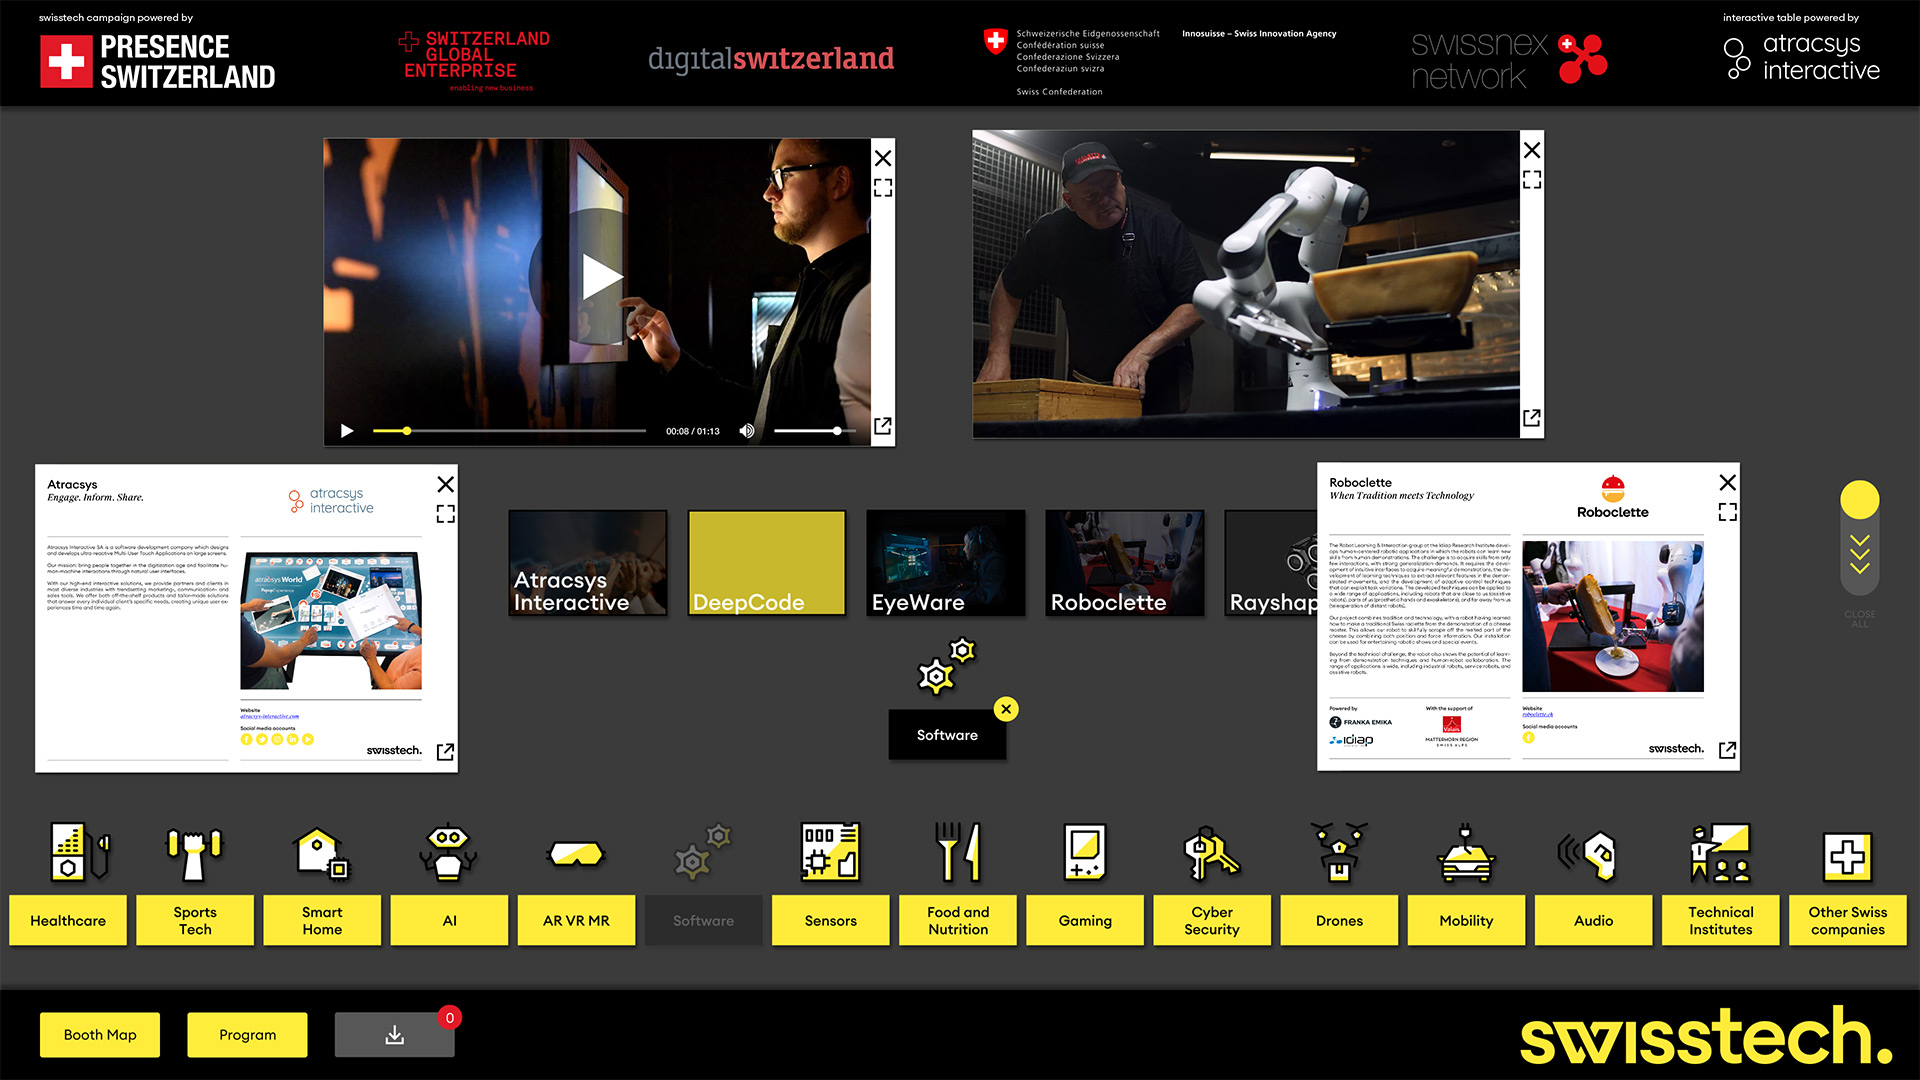Open the Sensors category tab
Viewport: 1920px width, 1080px height.
(830, 920)
